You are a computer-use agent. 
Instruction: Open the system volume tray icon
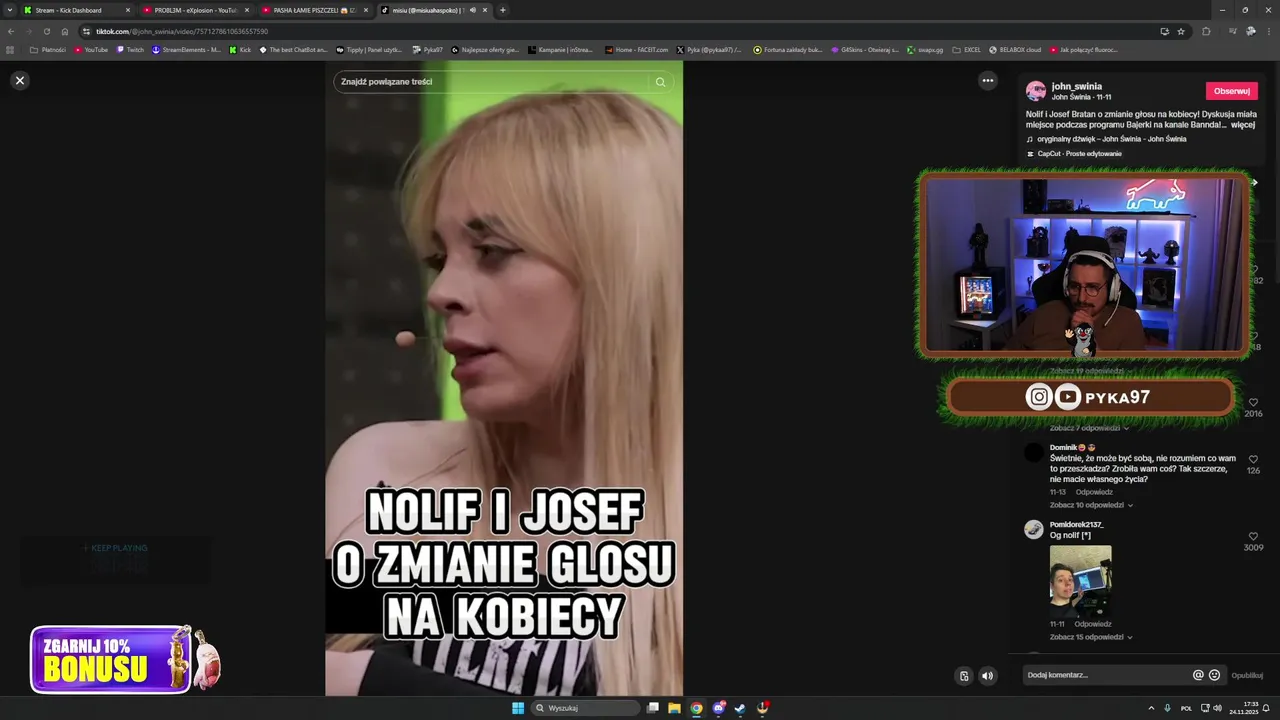[1217, 708]
